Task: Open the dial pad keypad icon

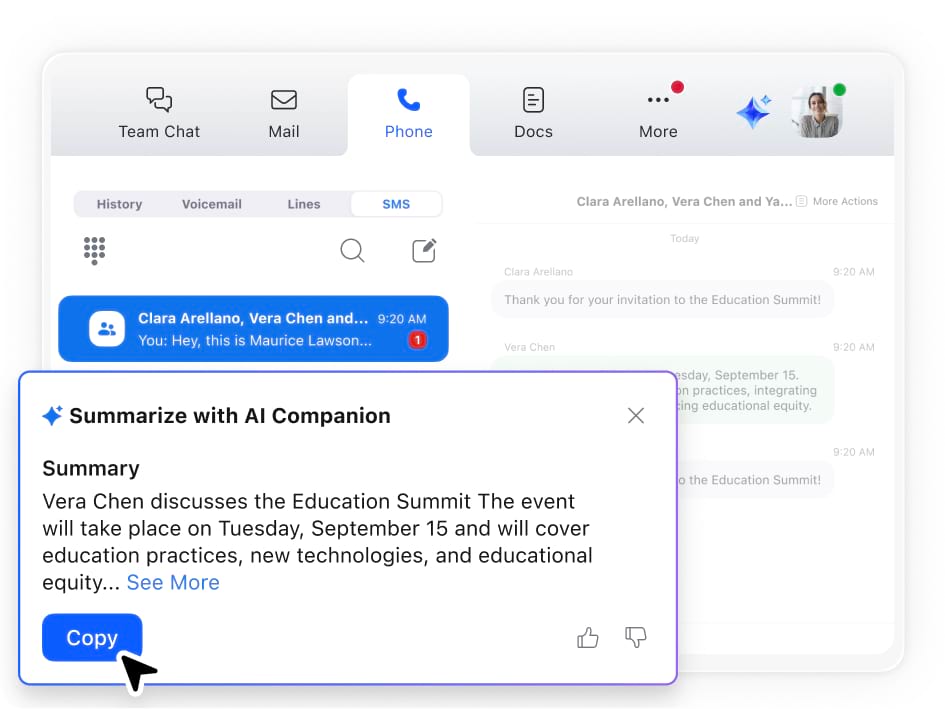Action: (x=95, y=250)
